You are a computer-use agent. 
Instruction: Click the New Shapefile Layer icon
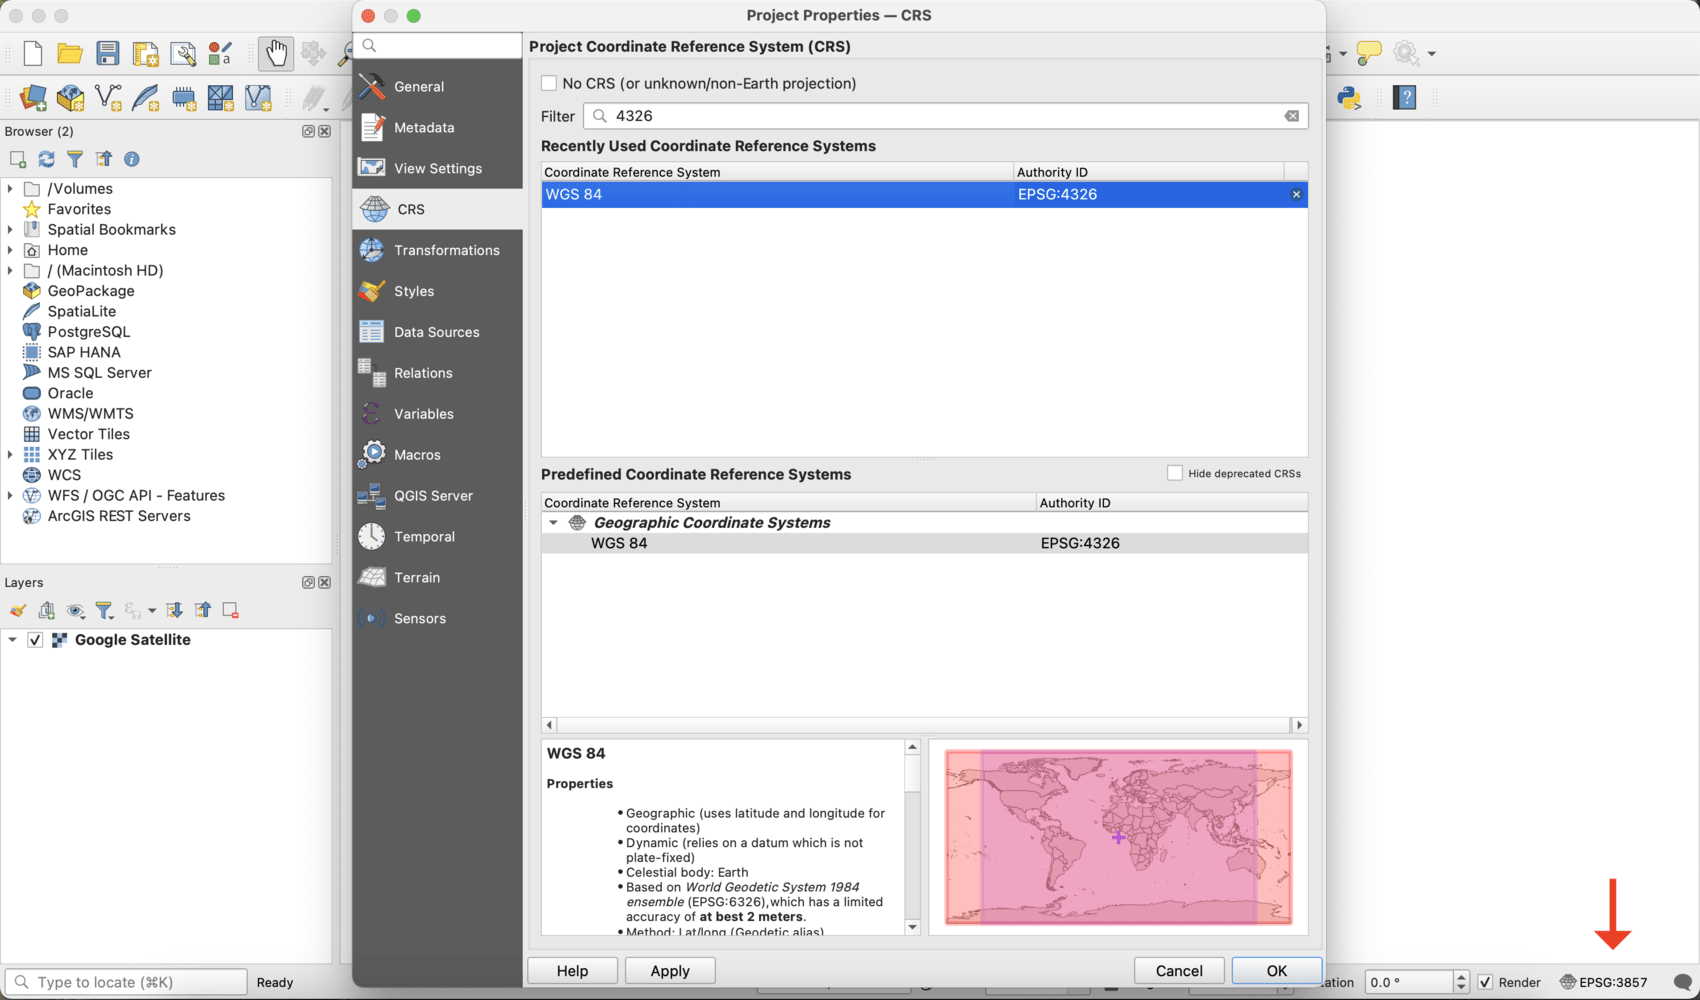[108, 97]
